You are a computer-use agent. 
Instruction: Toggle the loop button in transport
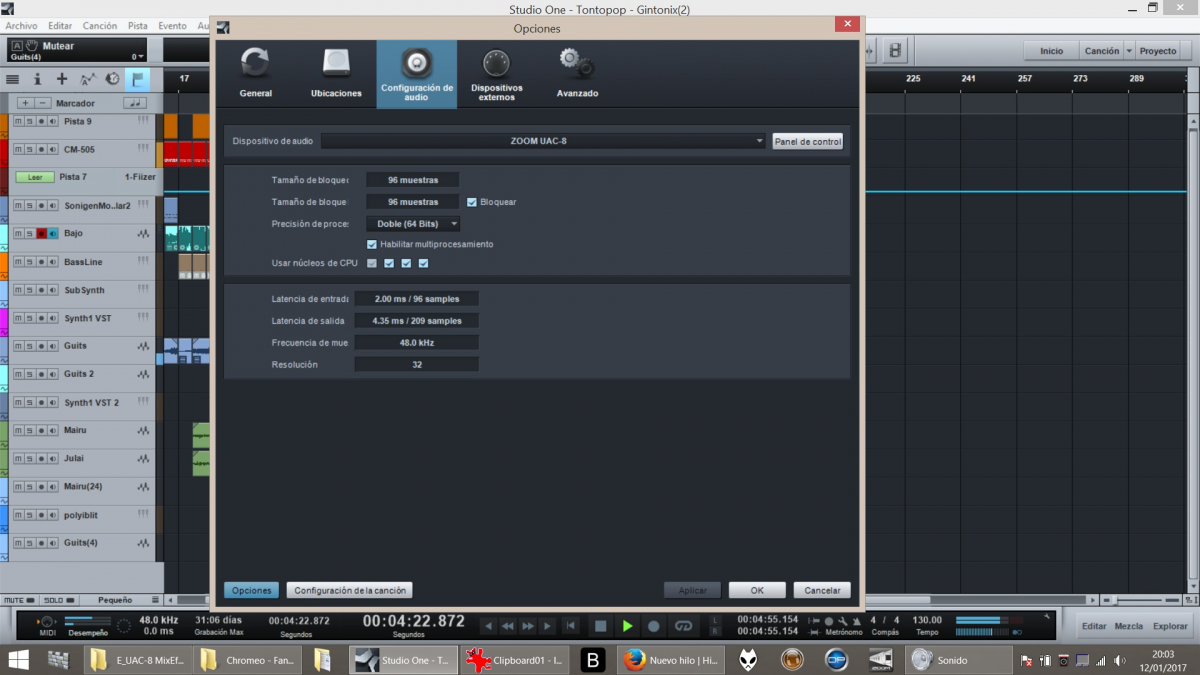684,626
